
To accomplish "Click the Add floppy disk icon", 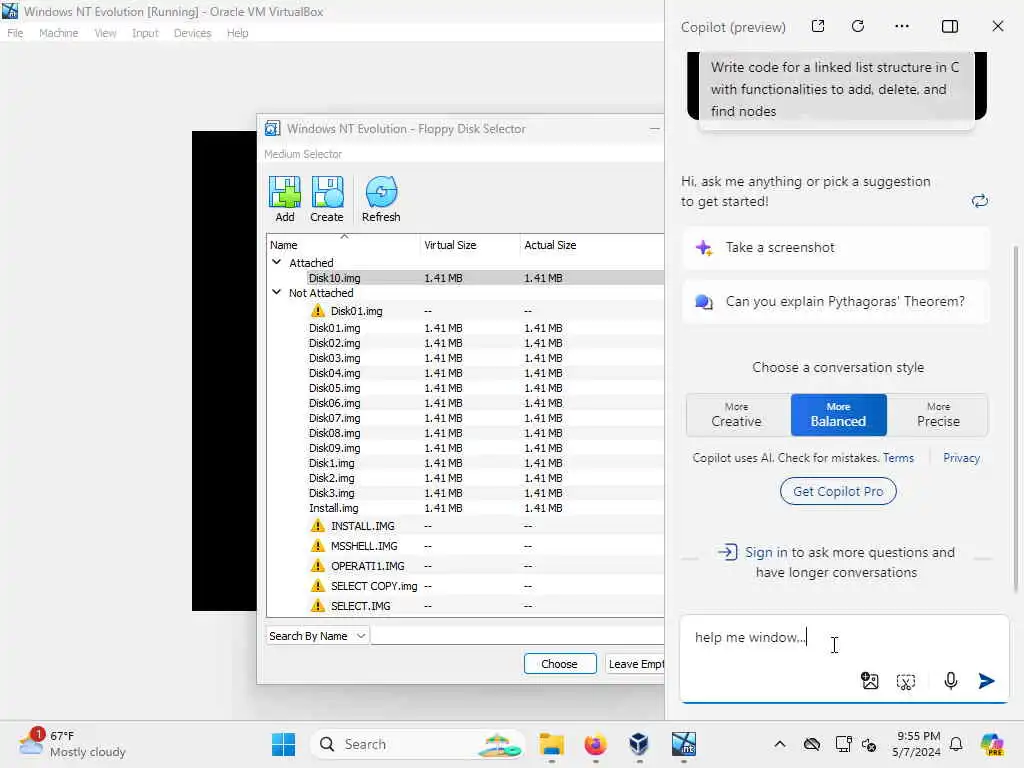I will click(285, 199).
